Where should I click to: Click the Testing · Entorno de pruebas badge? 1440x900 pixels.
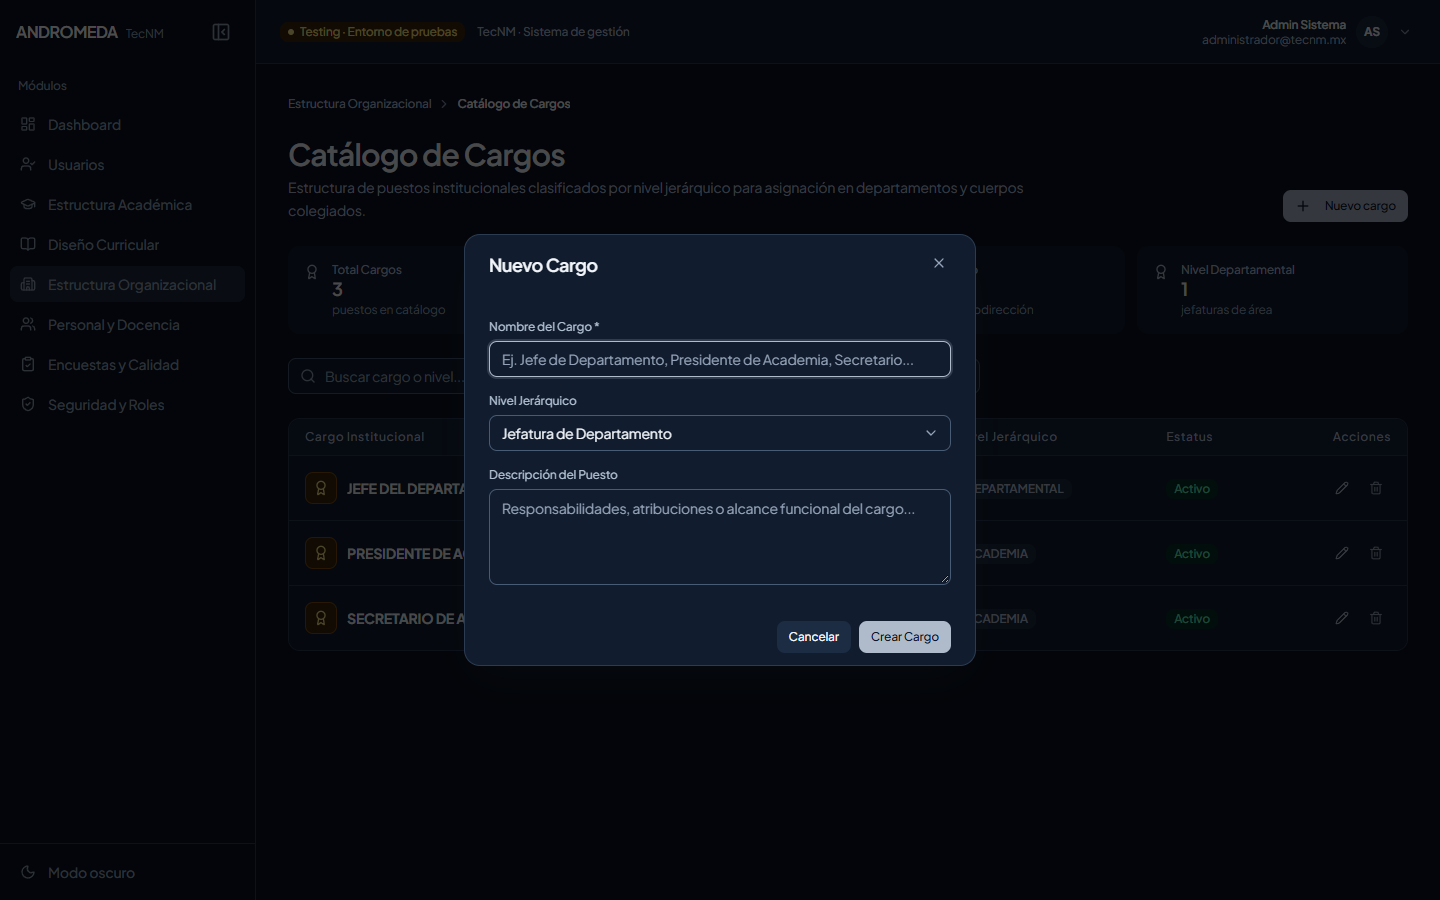point(372,32)
